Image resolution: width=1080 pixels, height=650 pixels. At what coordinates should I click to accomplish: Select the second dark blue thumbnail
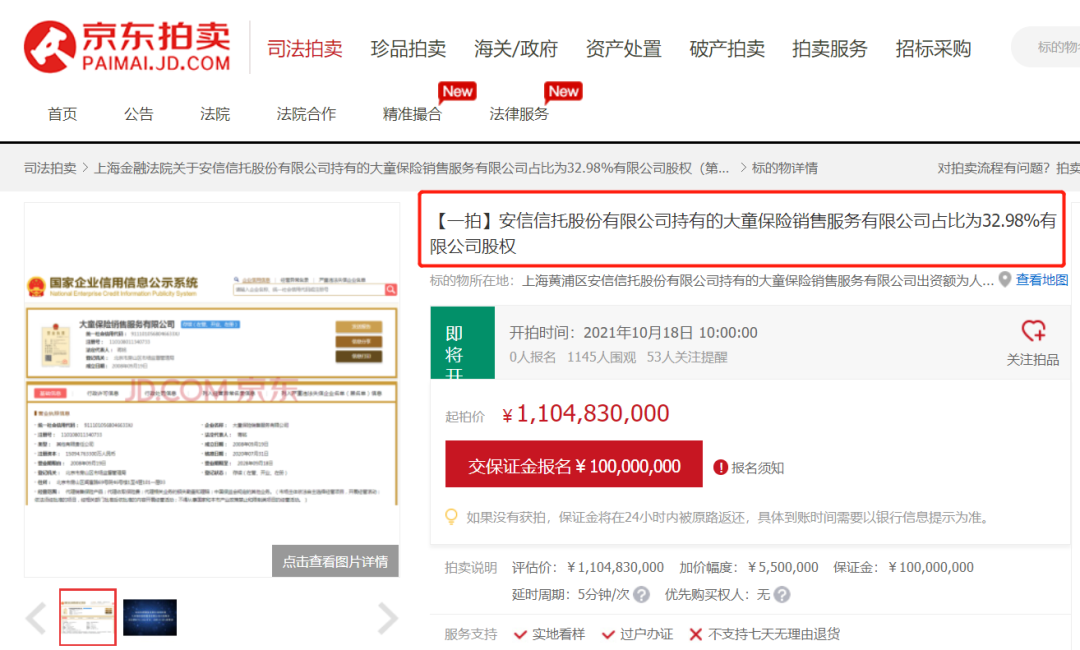tap(150, 617)
